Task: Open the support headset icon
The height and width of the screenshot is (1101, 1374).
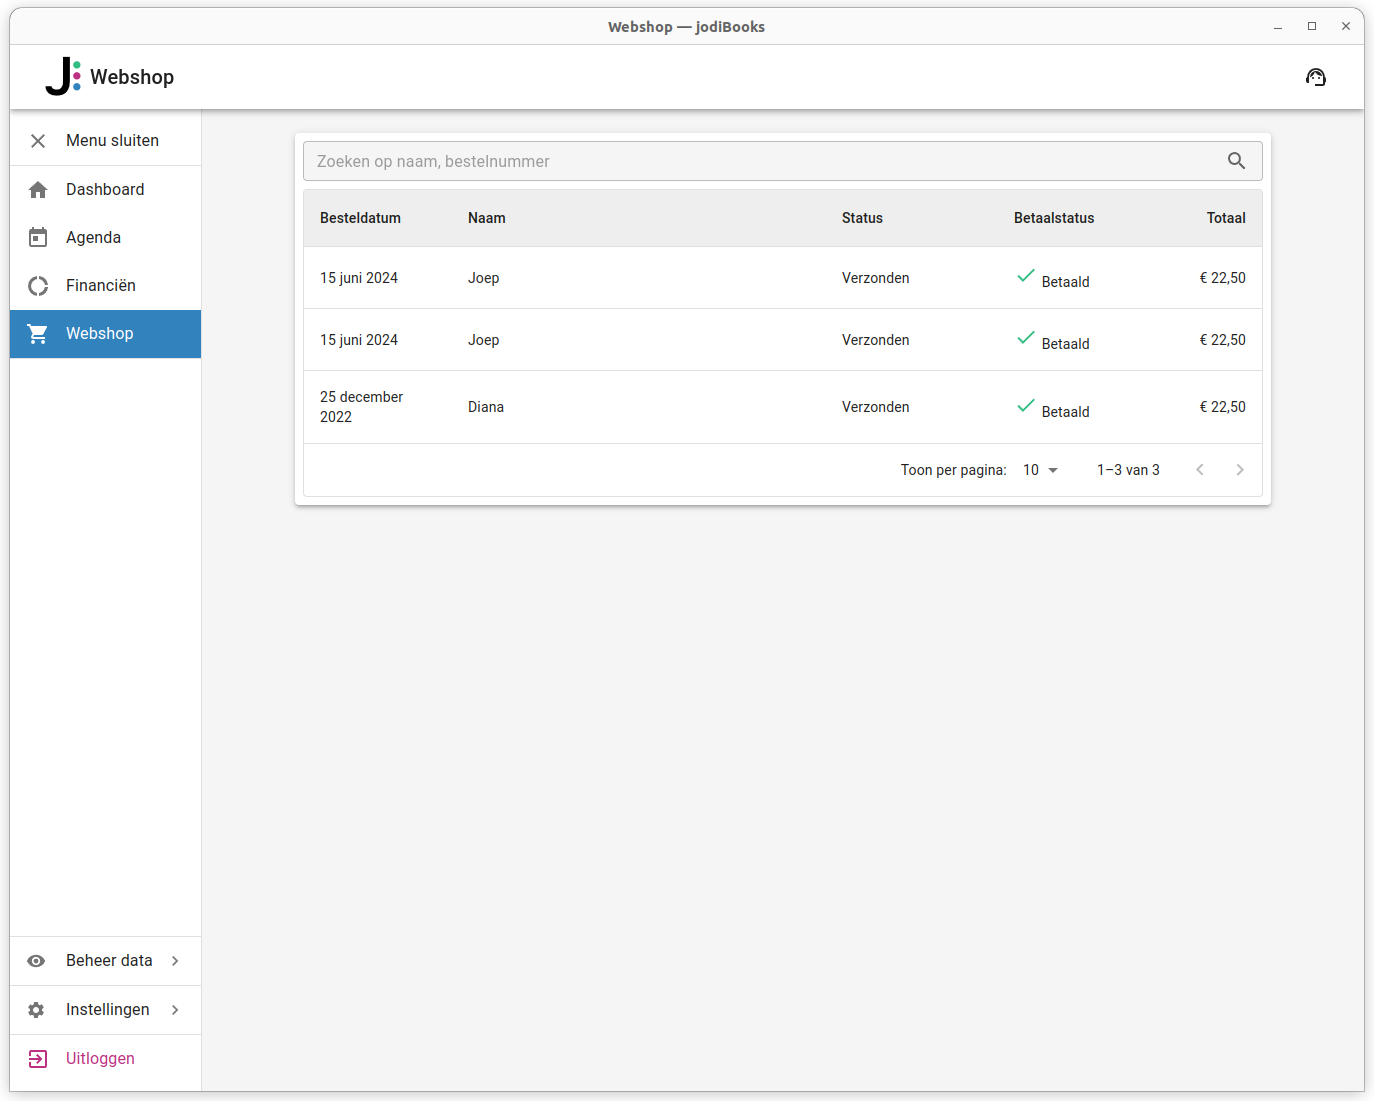Action: click(1316, 77)
